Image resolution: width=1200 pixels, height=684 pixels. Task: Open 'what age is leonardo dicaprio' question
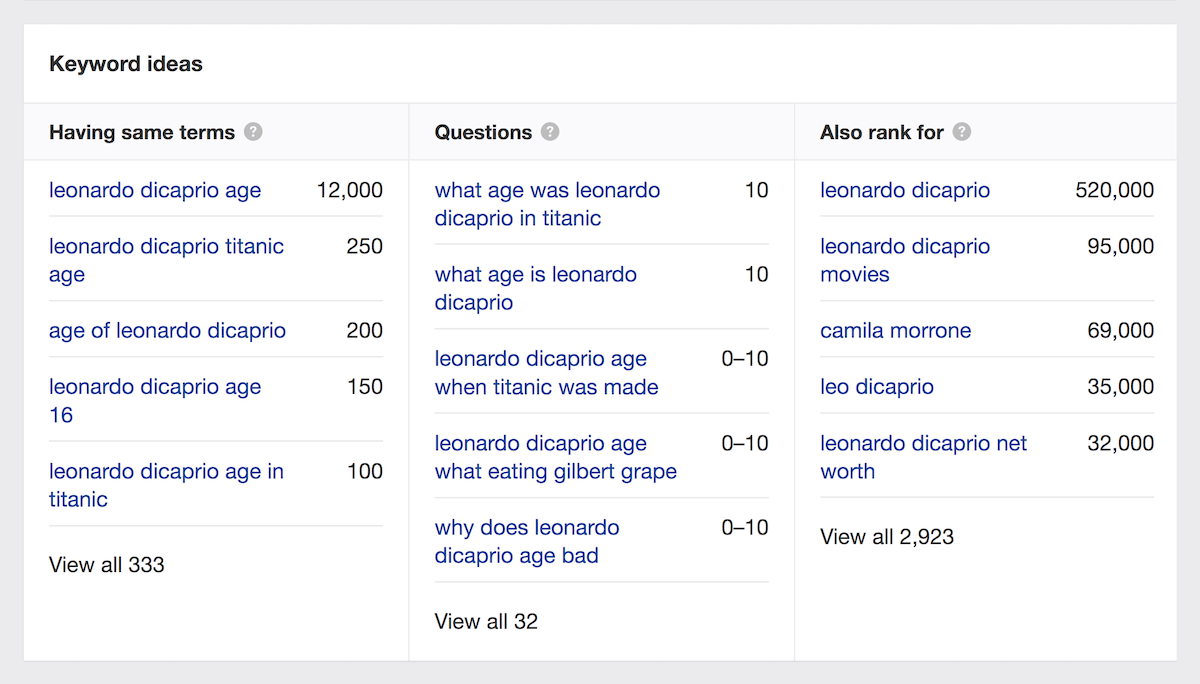pos(535,288)
